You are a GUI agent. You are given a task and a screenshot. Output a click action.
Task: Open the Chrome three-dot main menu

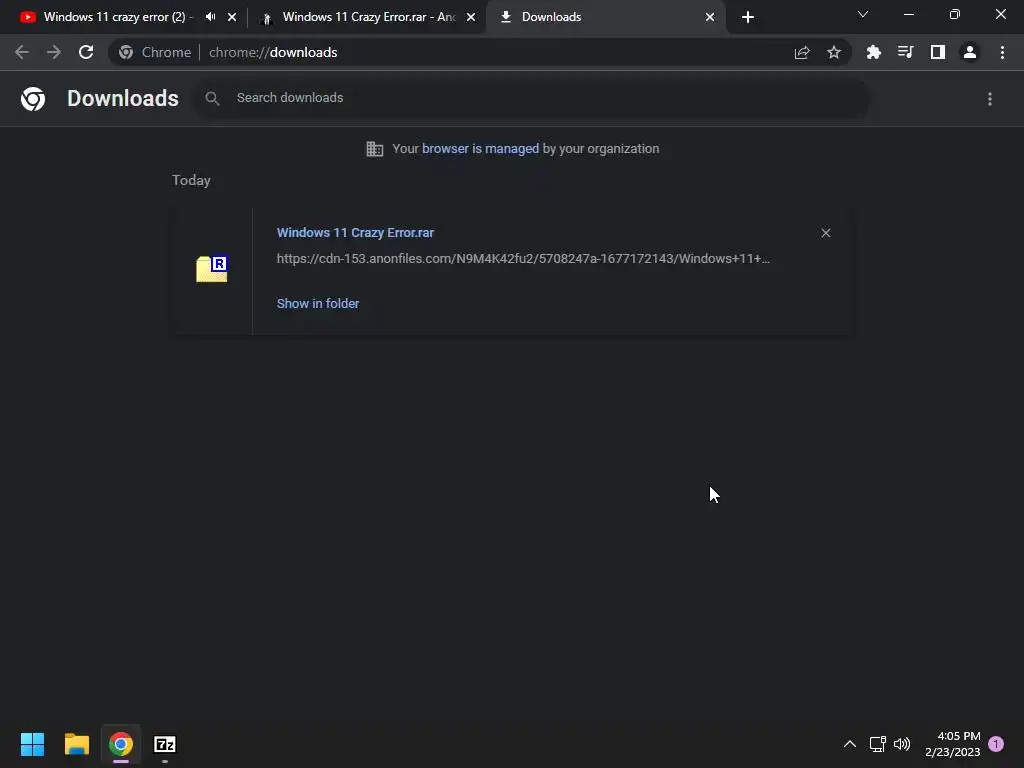click(1002, 52)
